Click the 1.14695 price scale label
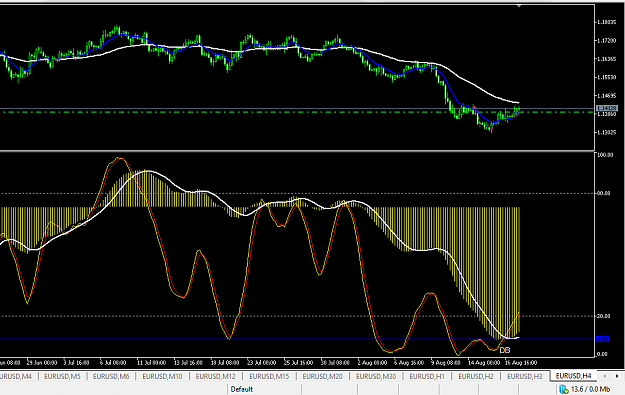Viewport: 625px width, 395px height. point(607,96)
